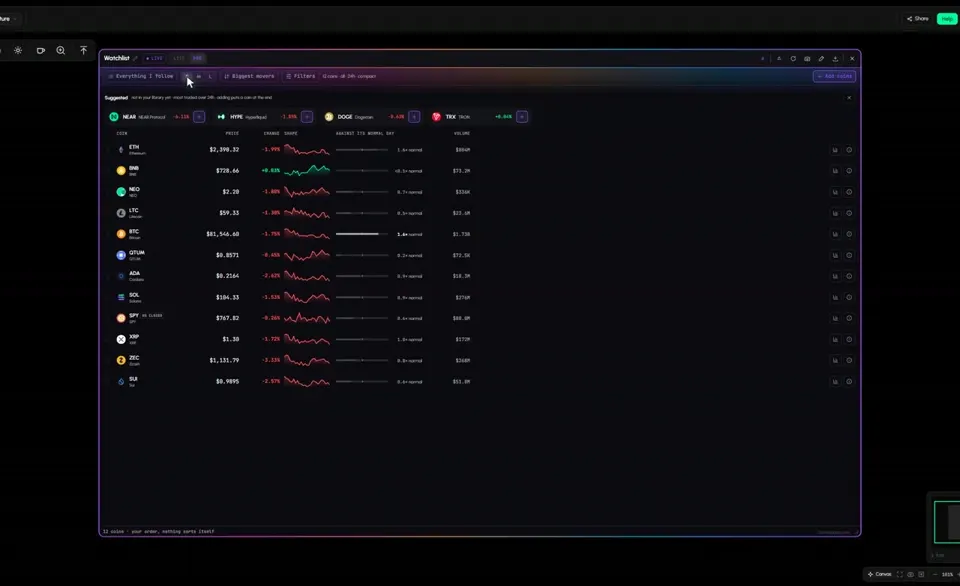The width and height of the screenshot is (960, 586).
Task: Select the QTUM coin row
Action: click(481, 255)
